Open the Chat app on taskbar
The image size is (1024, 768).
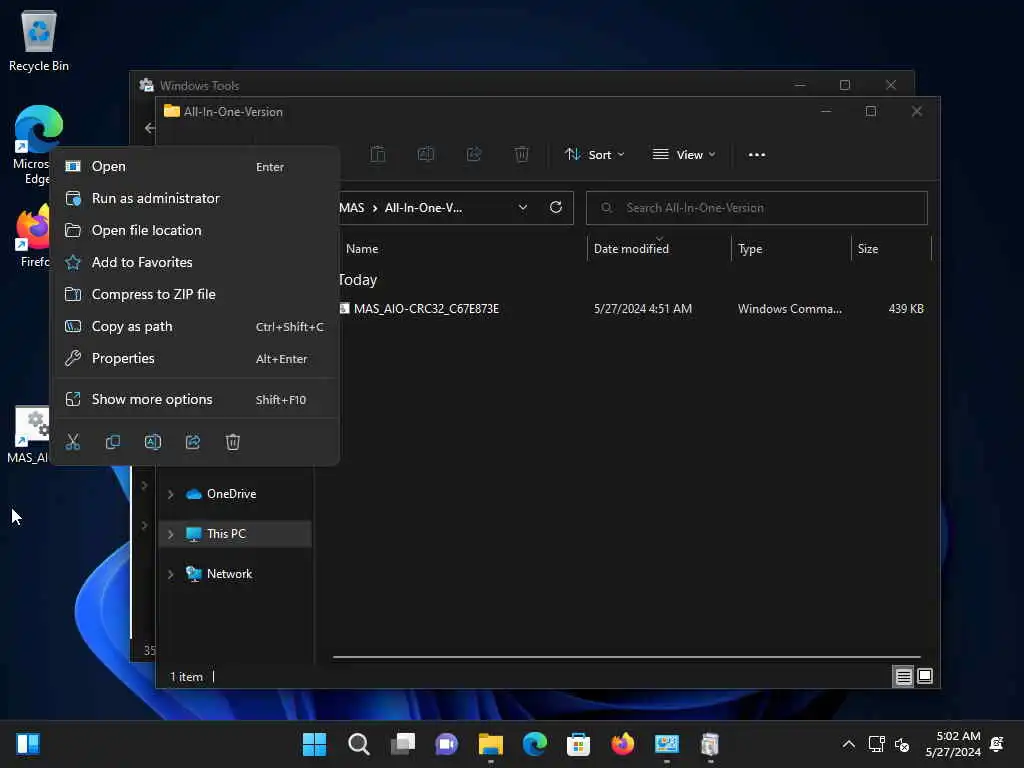[447, 744]
